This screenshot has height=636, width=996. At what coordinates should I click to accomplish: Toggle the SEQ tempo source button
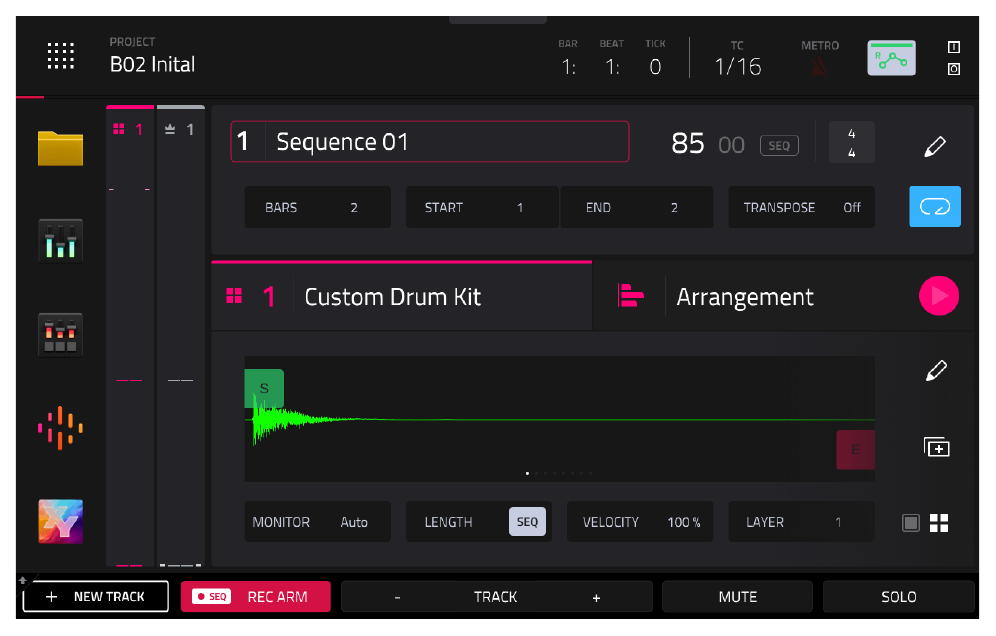[x=779, y=145]
